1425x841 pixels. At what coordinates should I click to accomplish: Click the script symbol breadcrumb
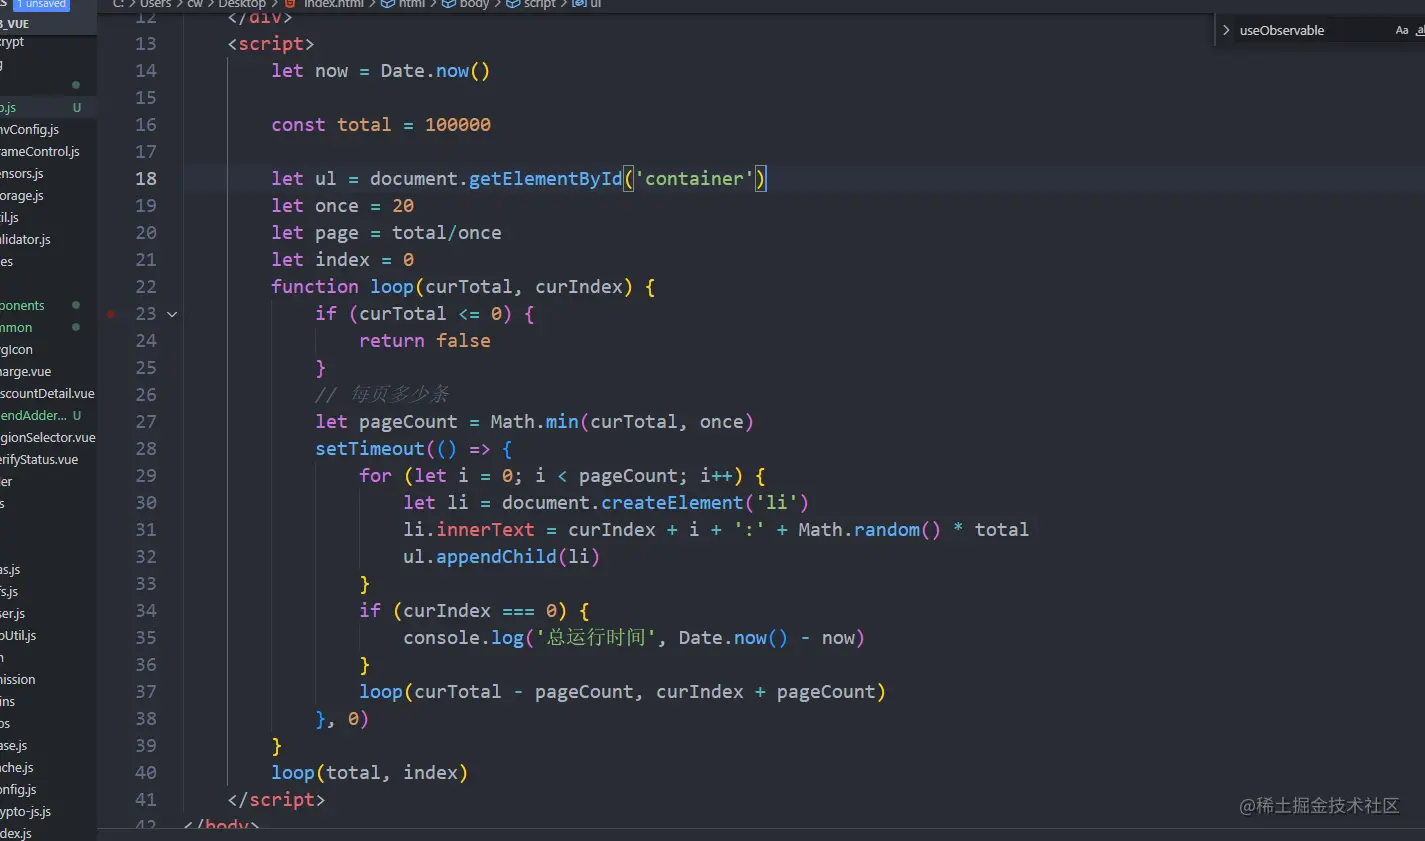540,4
